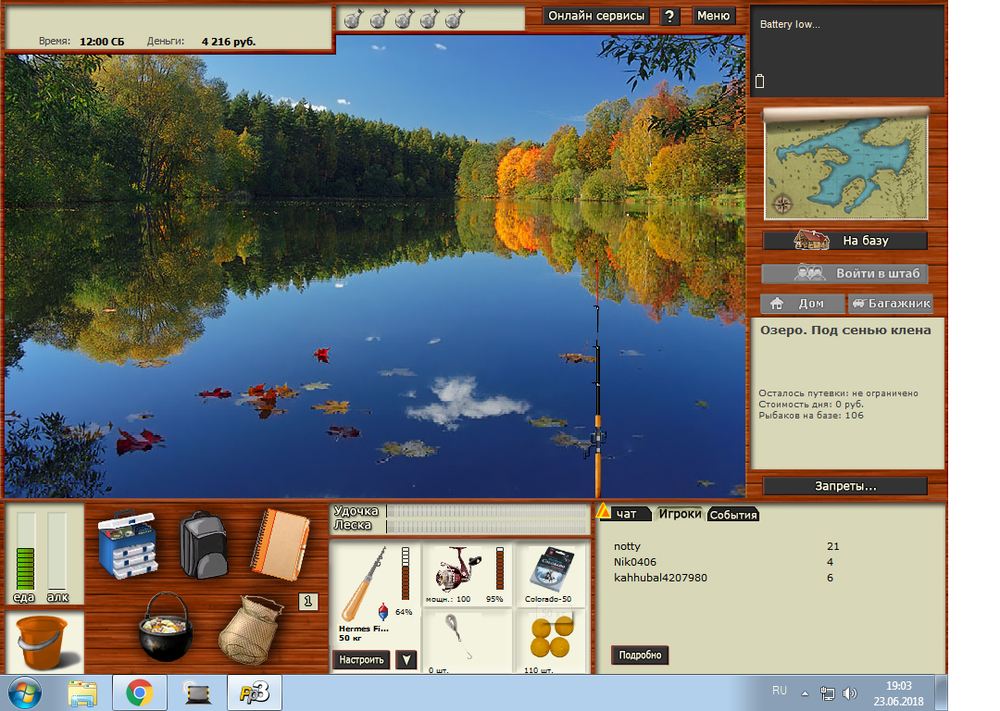Click the На базу button
This screenshot has height=711, width=1000.
[x=845, y=241]
